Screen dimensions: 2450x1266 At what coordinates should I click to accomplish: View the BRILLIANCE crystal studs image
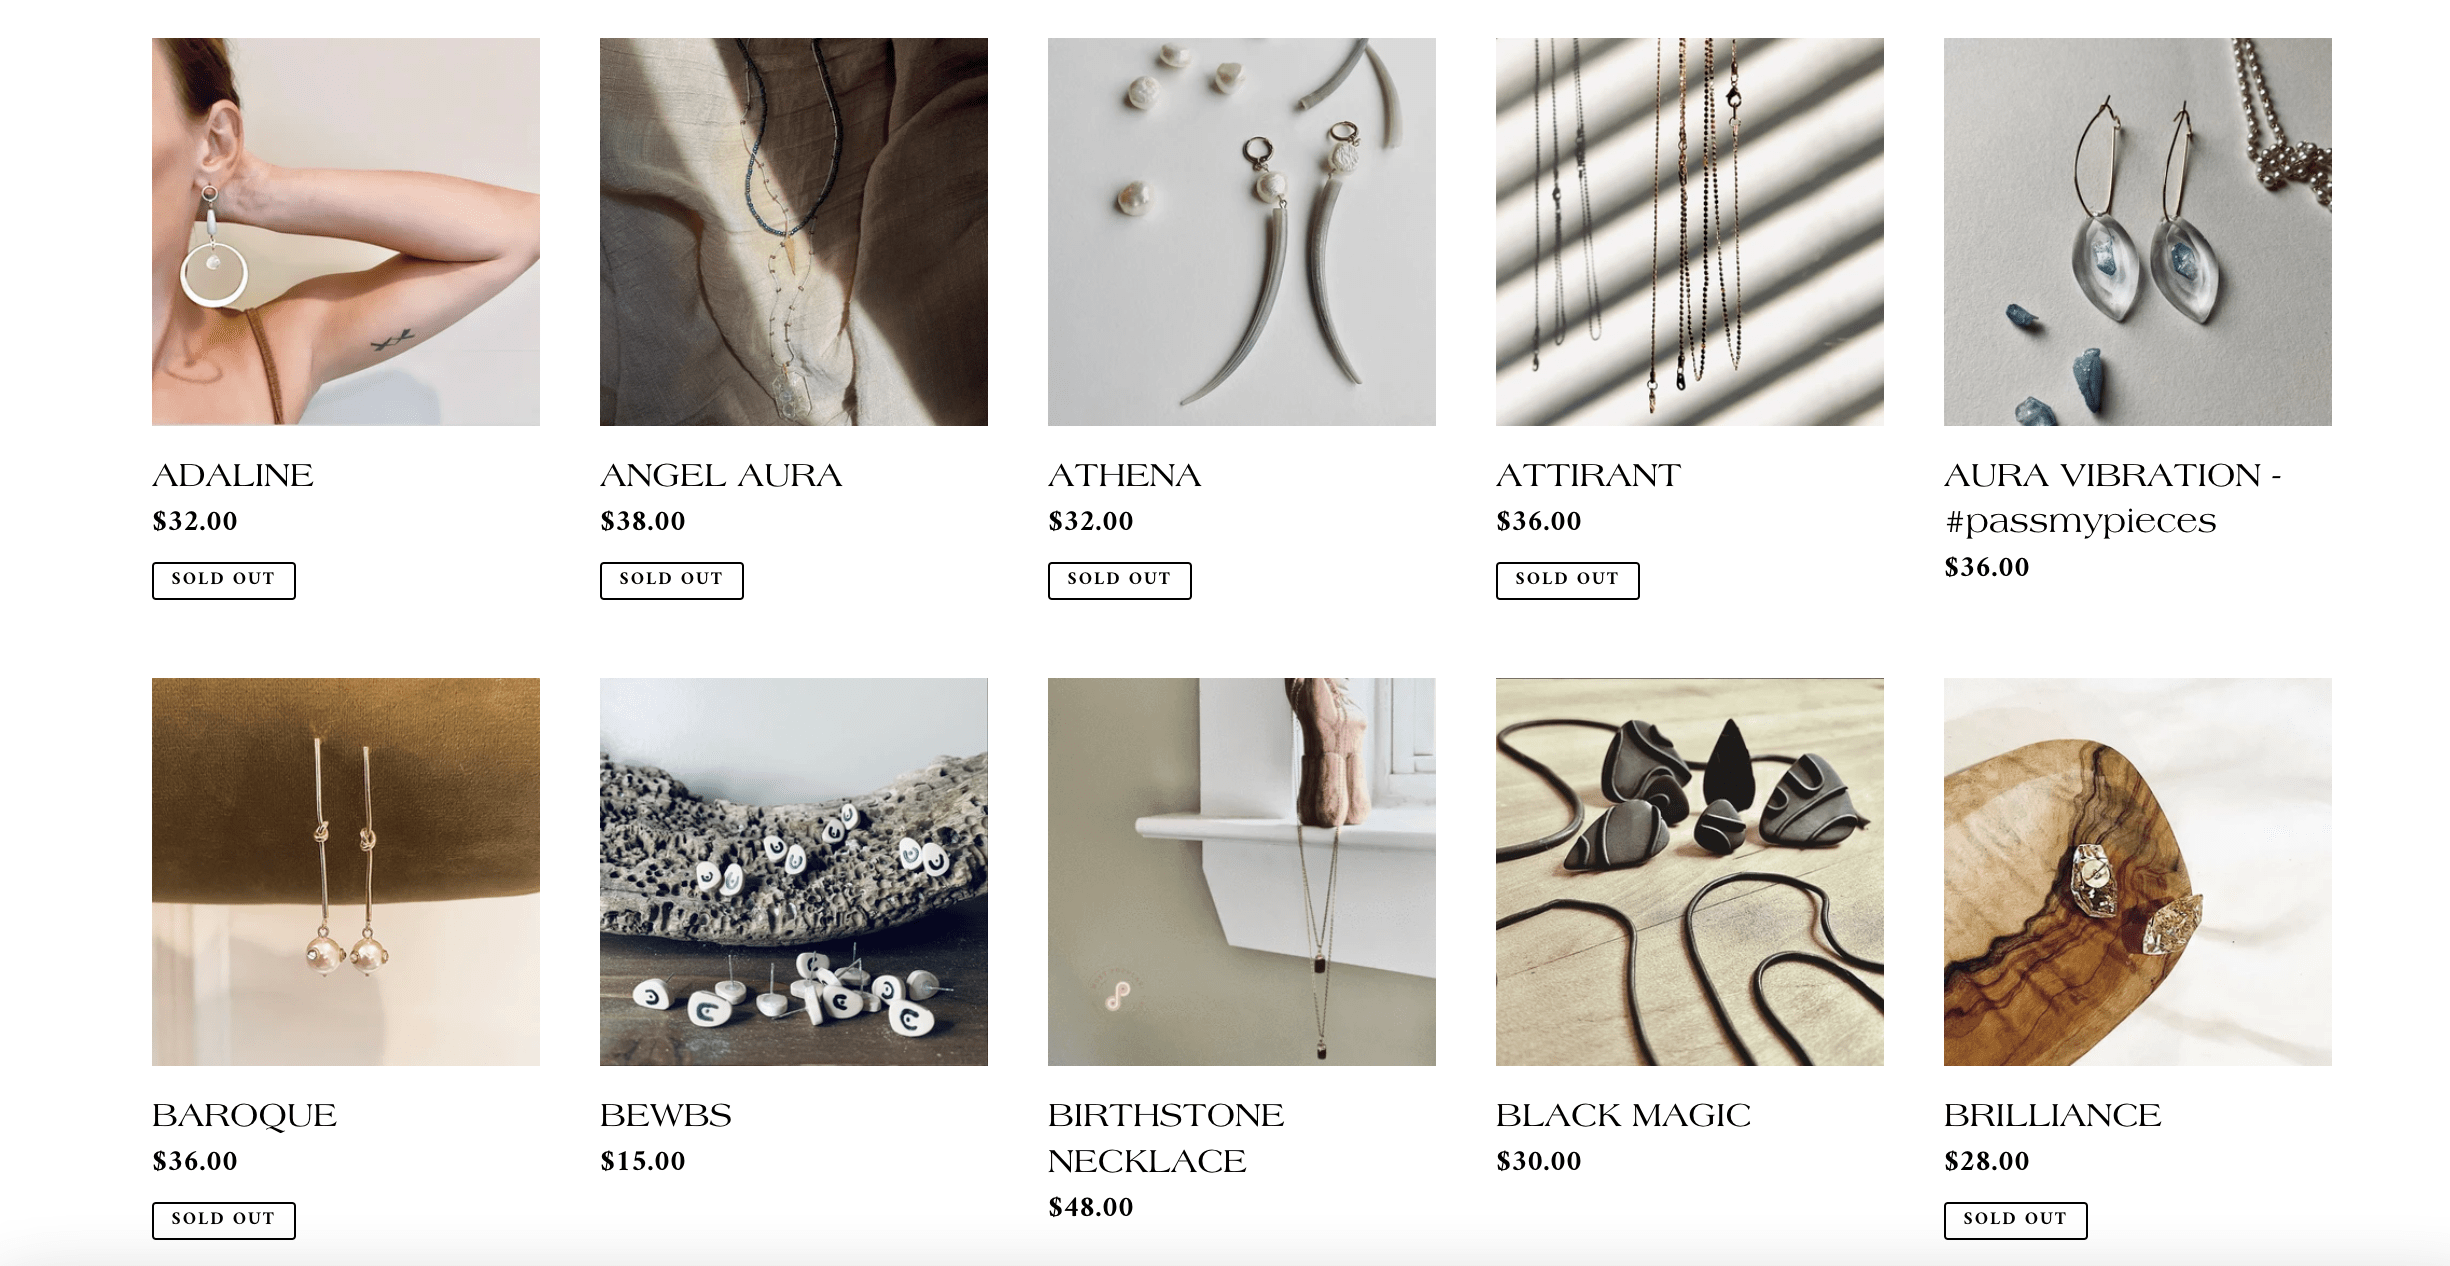coord(2138,872)
